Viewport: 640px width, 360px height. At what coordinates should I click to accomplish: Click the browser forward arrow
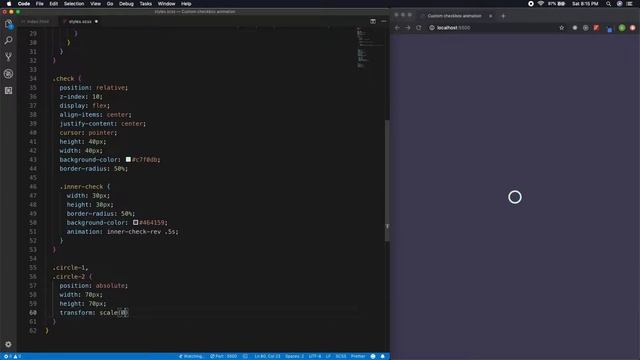coord(408,28)
